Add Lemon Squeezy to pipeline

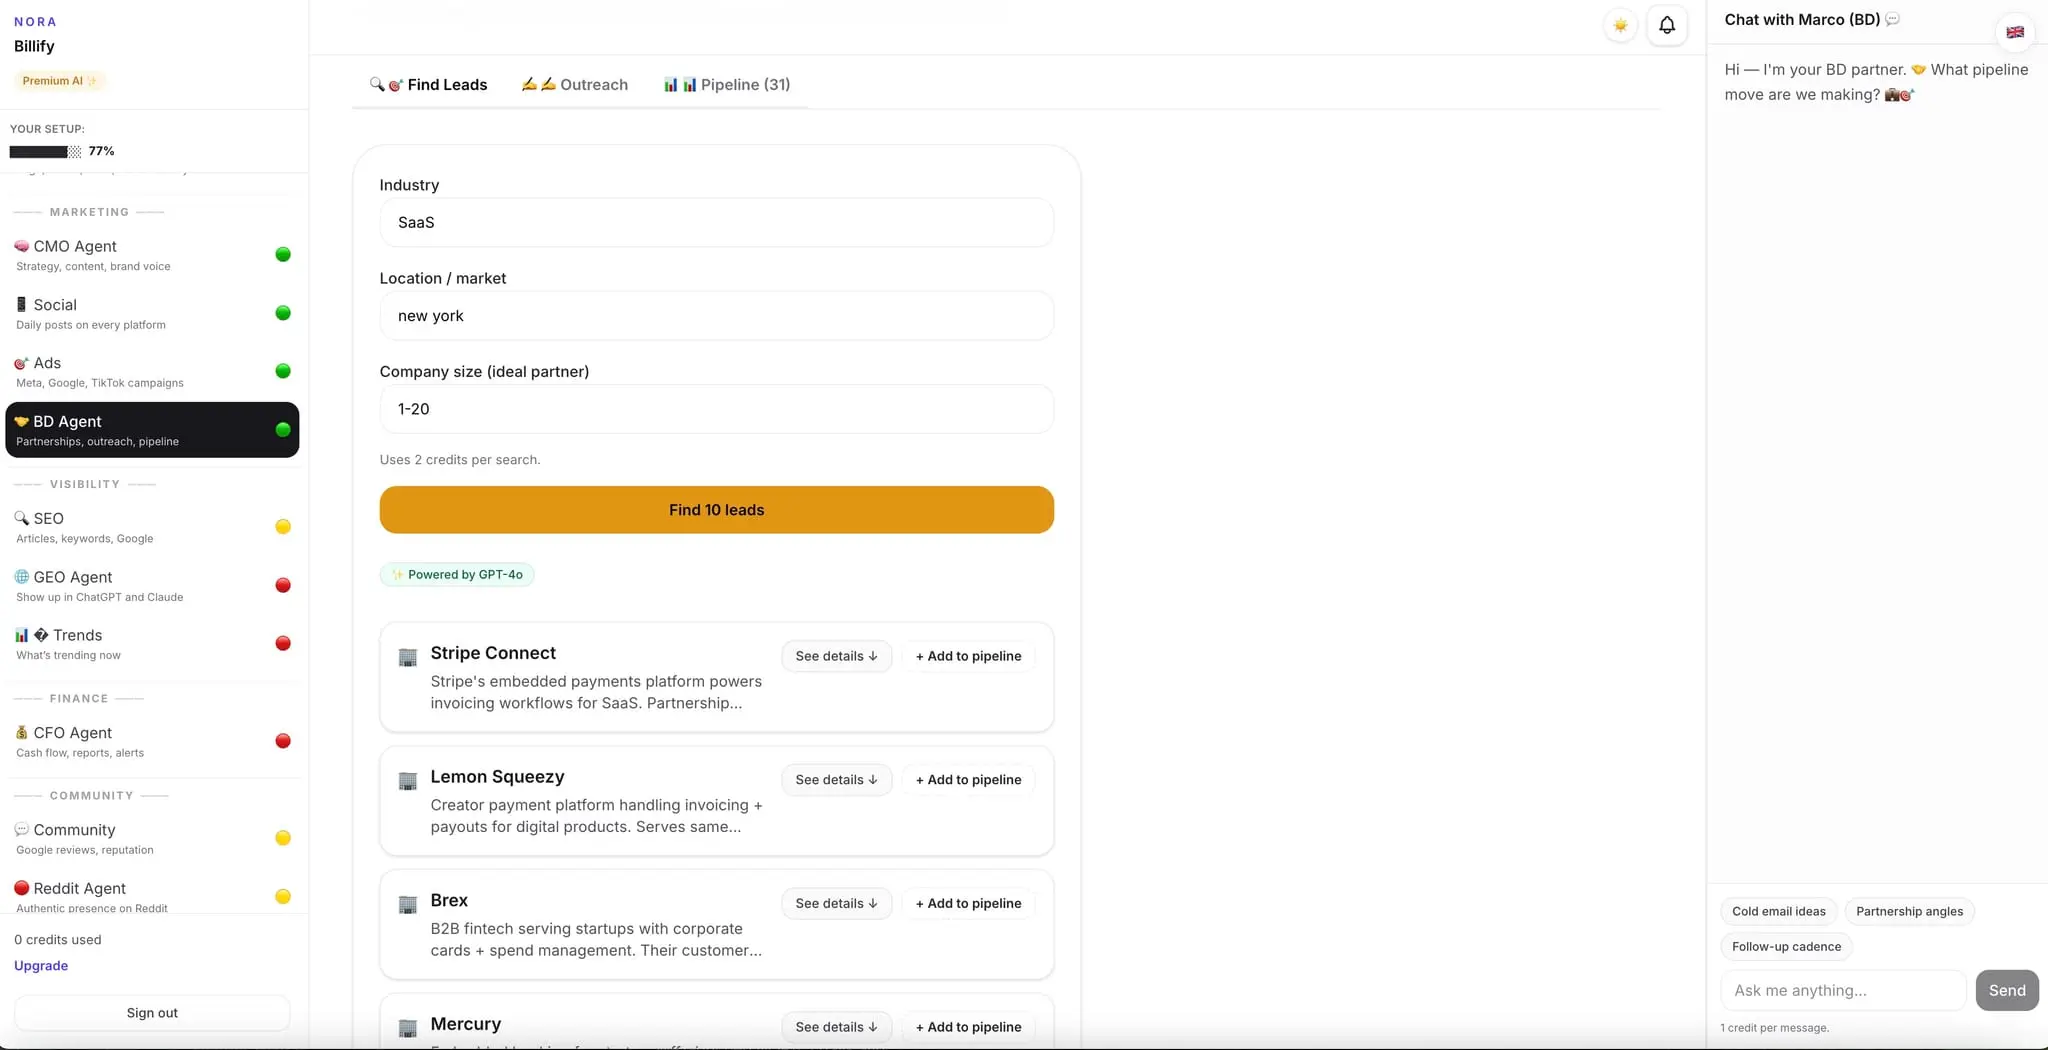click(969, 780)
